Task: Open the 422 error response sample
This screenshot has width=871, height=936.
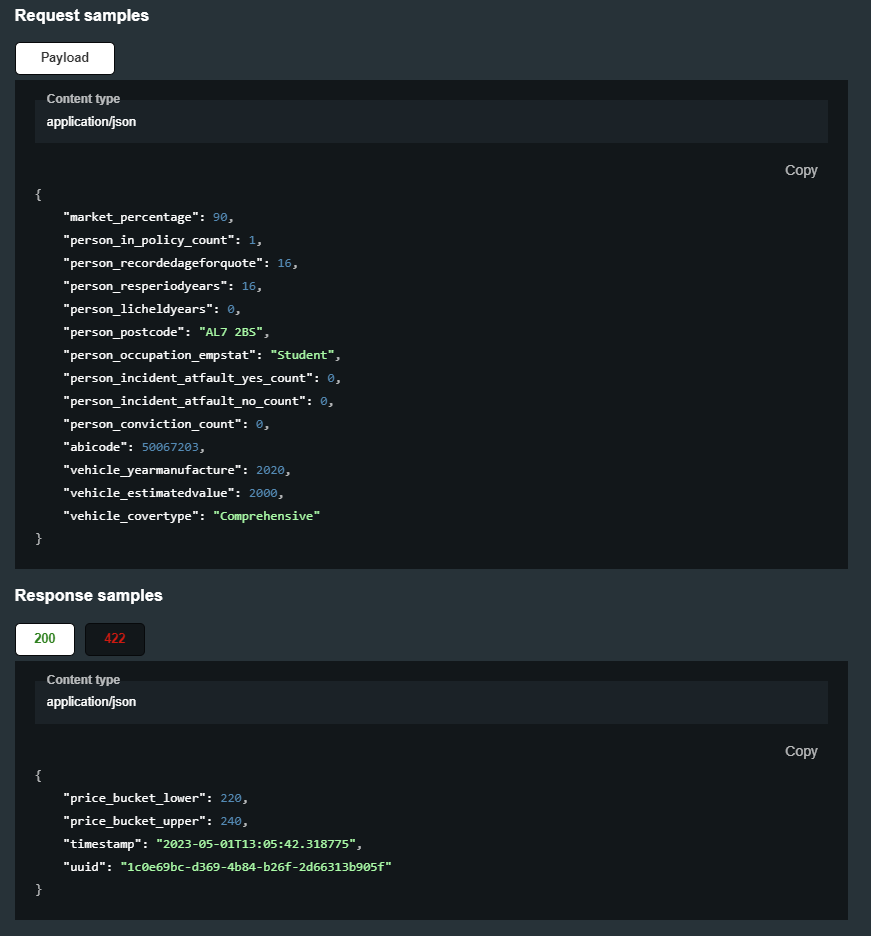Action: click(114, 639)
